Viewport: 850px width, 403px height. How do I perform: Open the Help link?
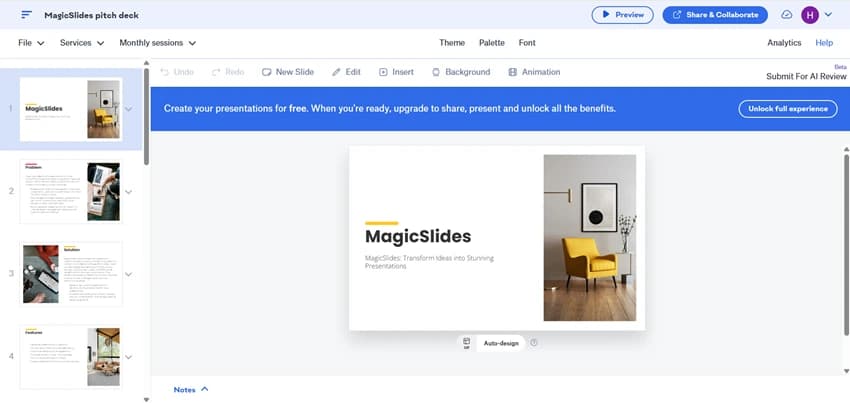pos(824,43)
